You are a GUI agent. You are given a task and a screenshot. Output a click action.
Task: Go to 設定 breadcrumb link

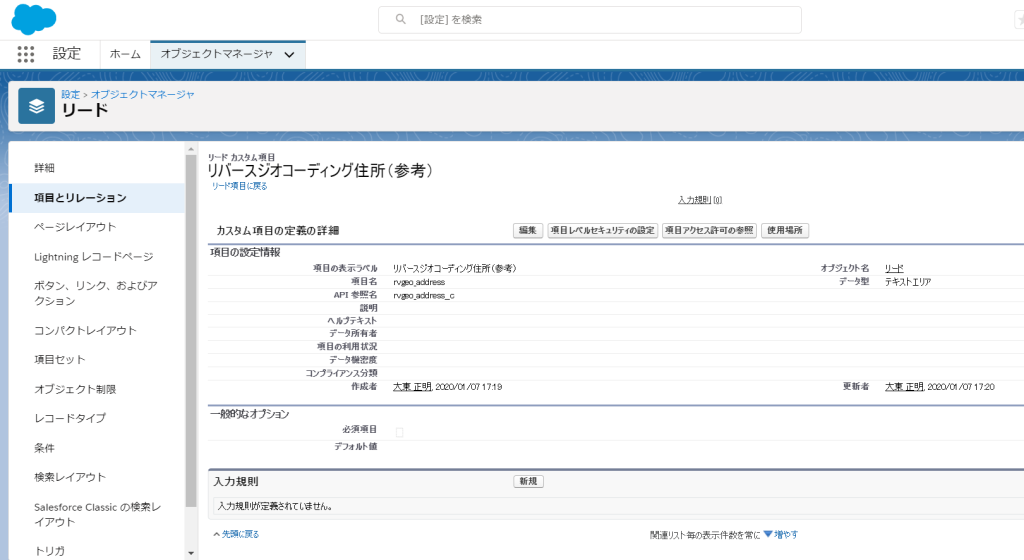coord(71,94)
